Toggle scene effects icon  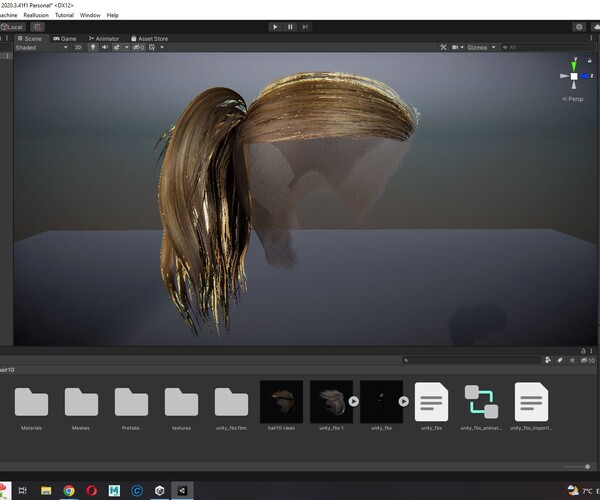click(x=116, y=47)
